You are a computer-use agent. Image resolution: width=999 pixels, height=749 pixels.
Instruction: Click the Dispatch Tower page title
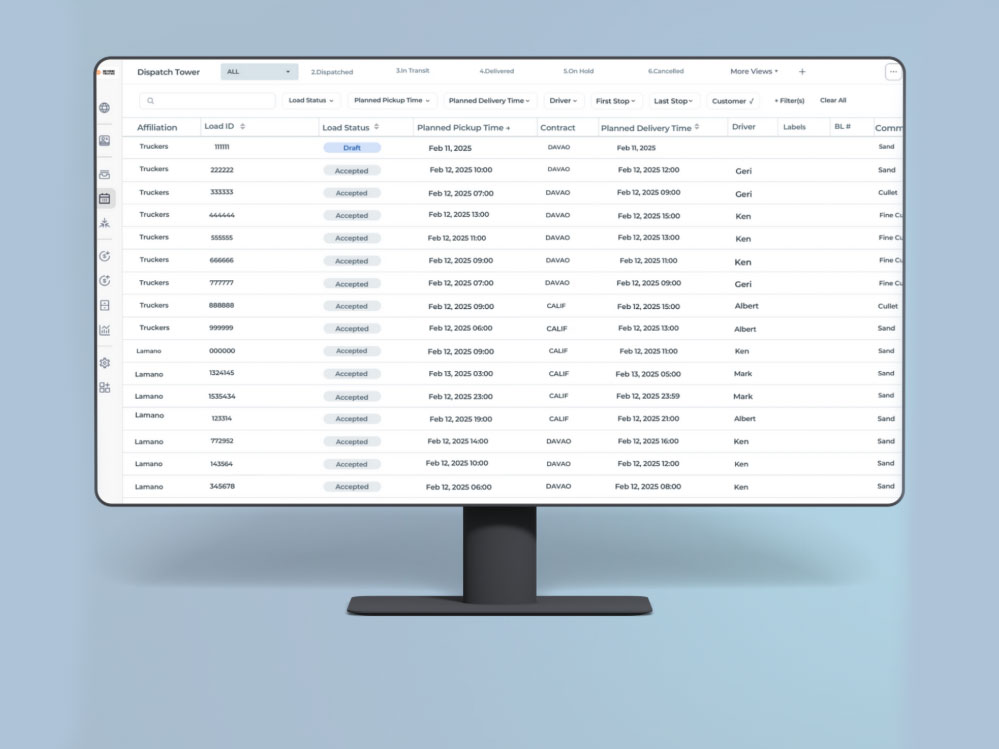168,72
